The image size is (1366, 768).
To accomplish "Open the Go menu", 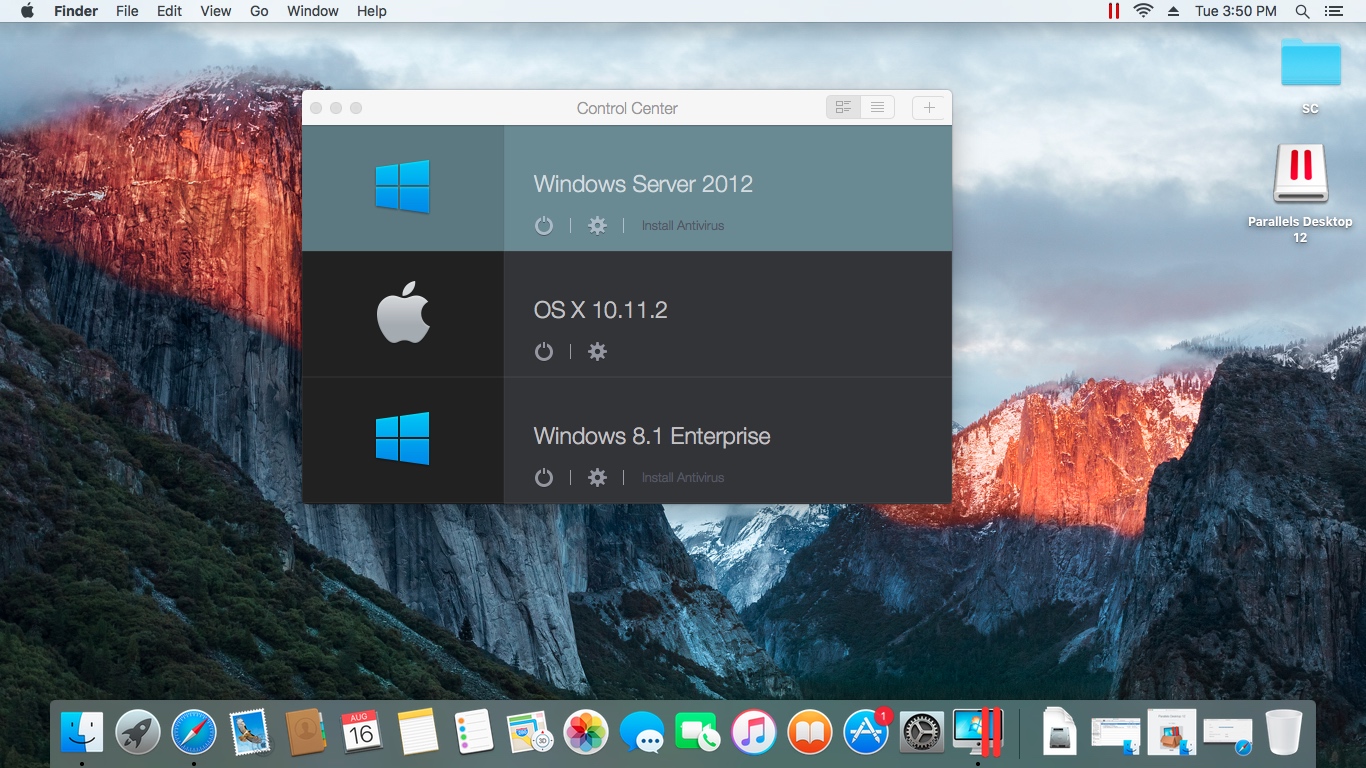I will [x=259, y=11].
